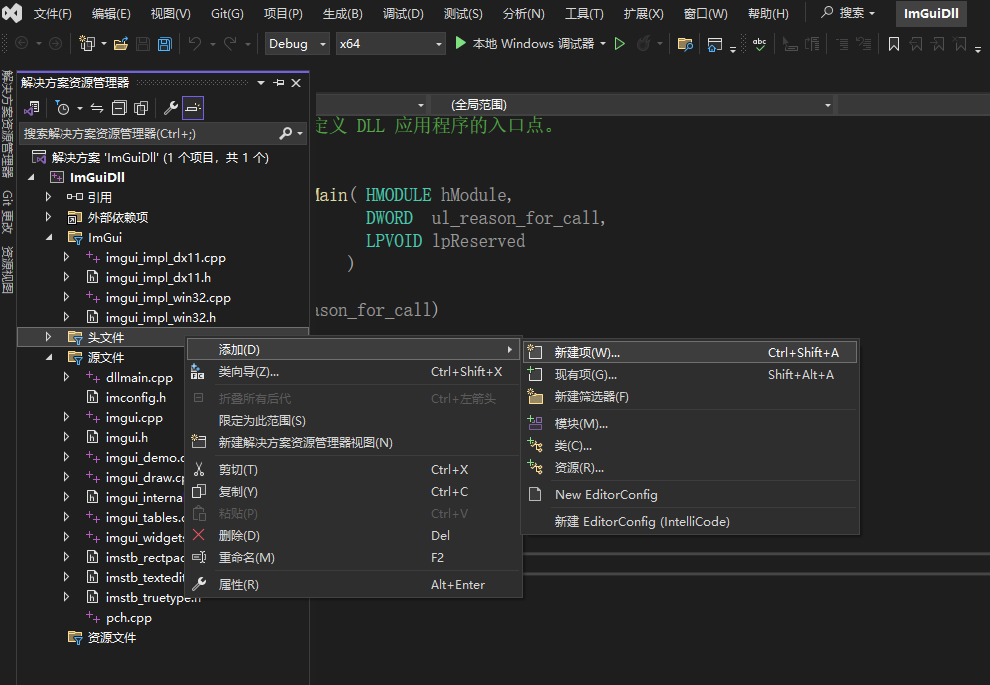Viewport: 990px width, 685px height.
Task: Toggle preview selected items icon
Action: point(193,108)
